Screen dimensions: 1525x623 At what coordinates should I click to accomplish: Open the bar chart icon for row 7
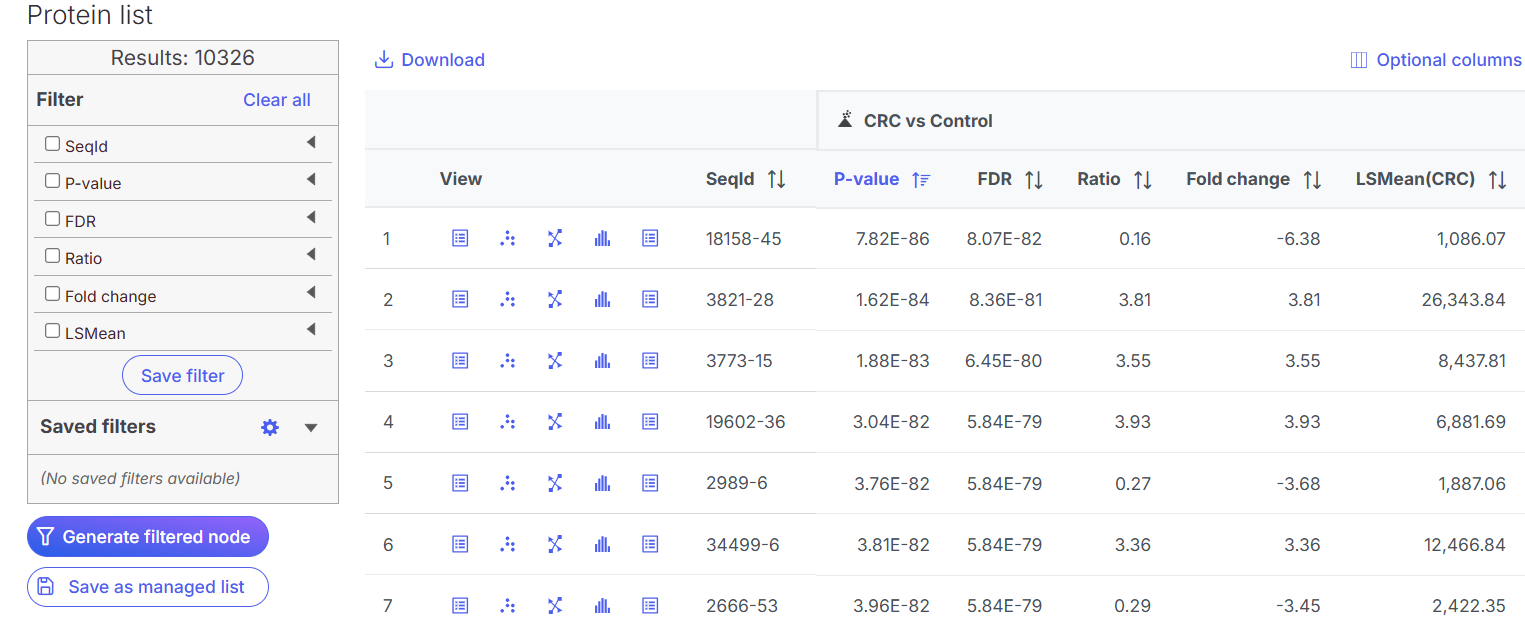point(602,605)
